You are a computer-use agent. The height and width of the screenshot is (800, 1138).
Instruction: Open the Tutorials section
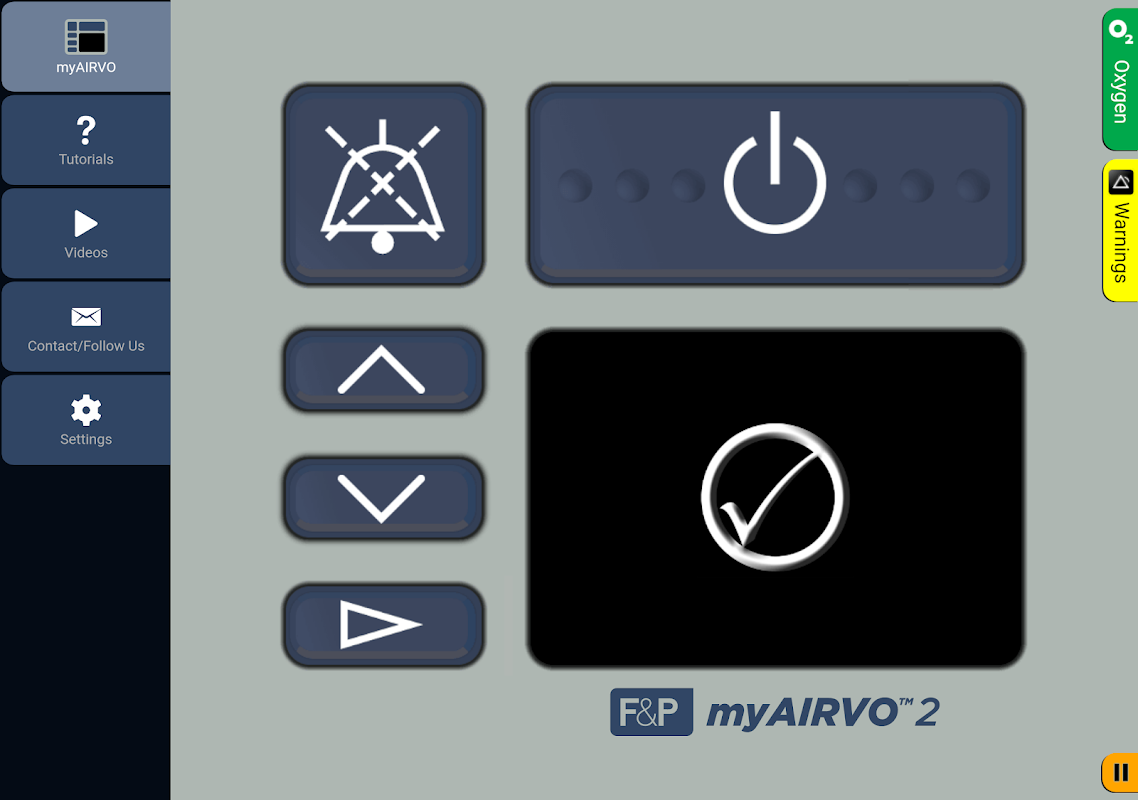point(86,140)
